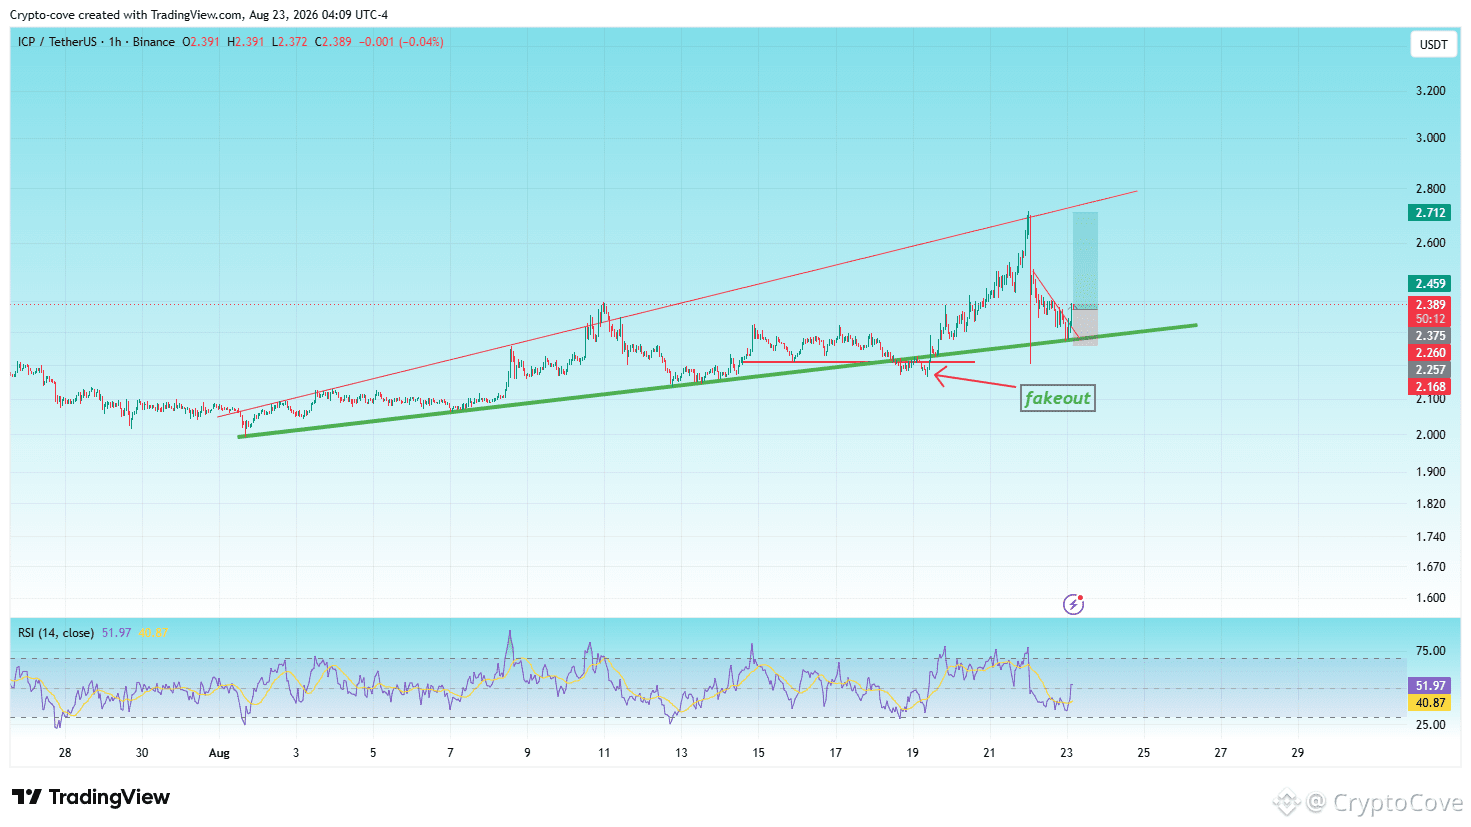Click the 1.820 price scale label

(x=1431, y=504)
